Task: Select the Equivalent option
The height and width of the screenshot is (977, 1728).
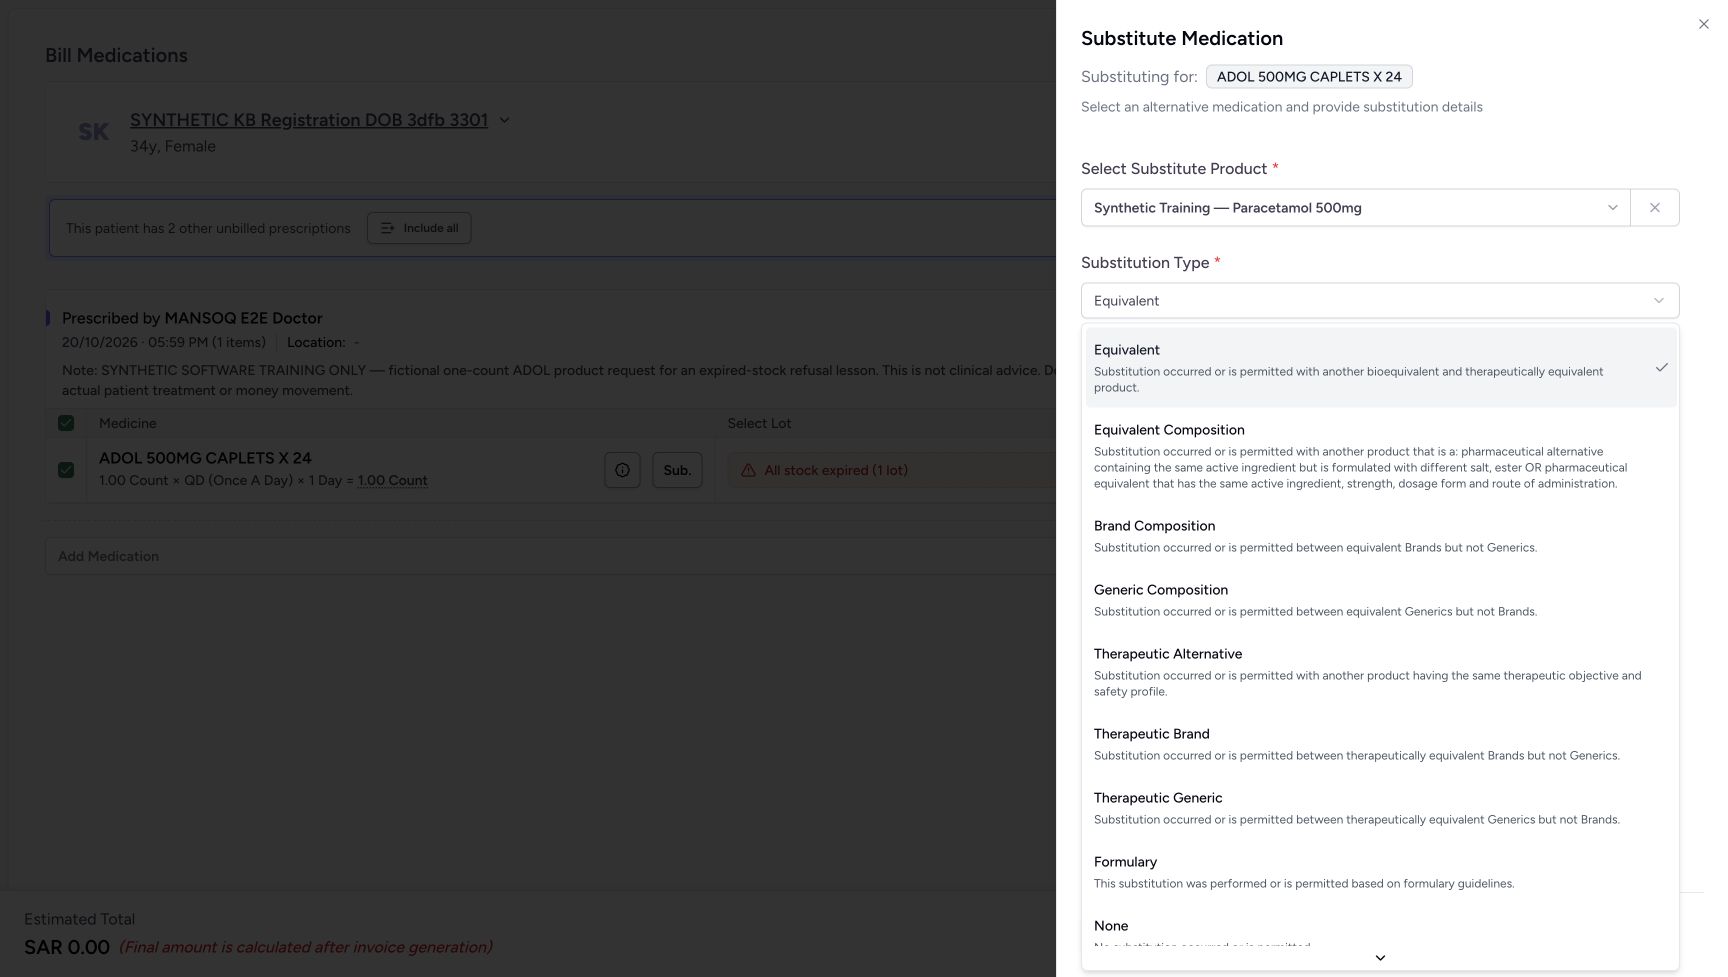Action: tap(1380, 367)
